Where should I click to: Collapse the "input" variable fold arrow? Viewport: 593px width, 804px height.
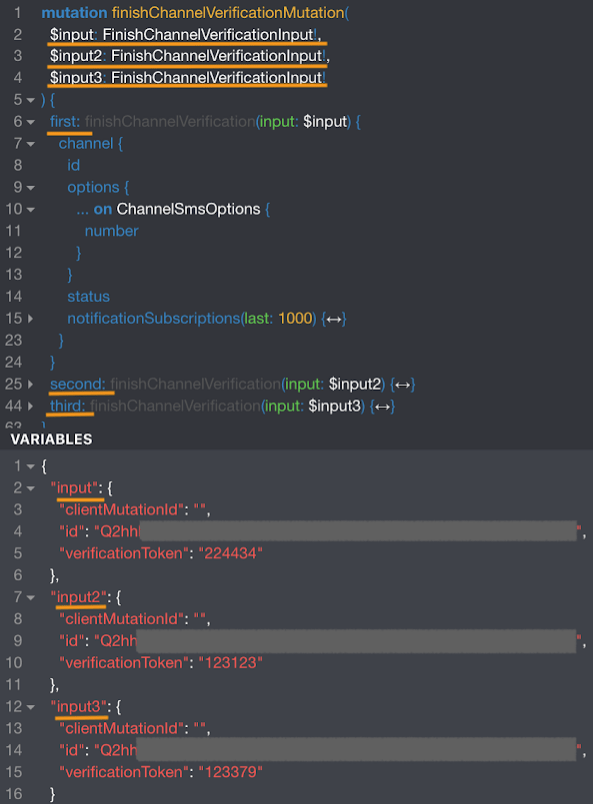30,489
